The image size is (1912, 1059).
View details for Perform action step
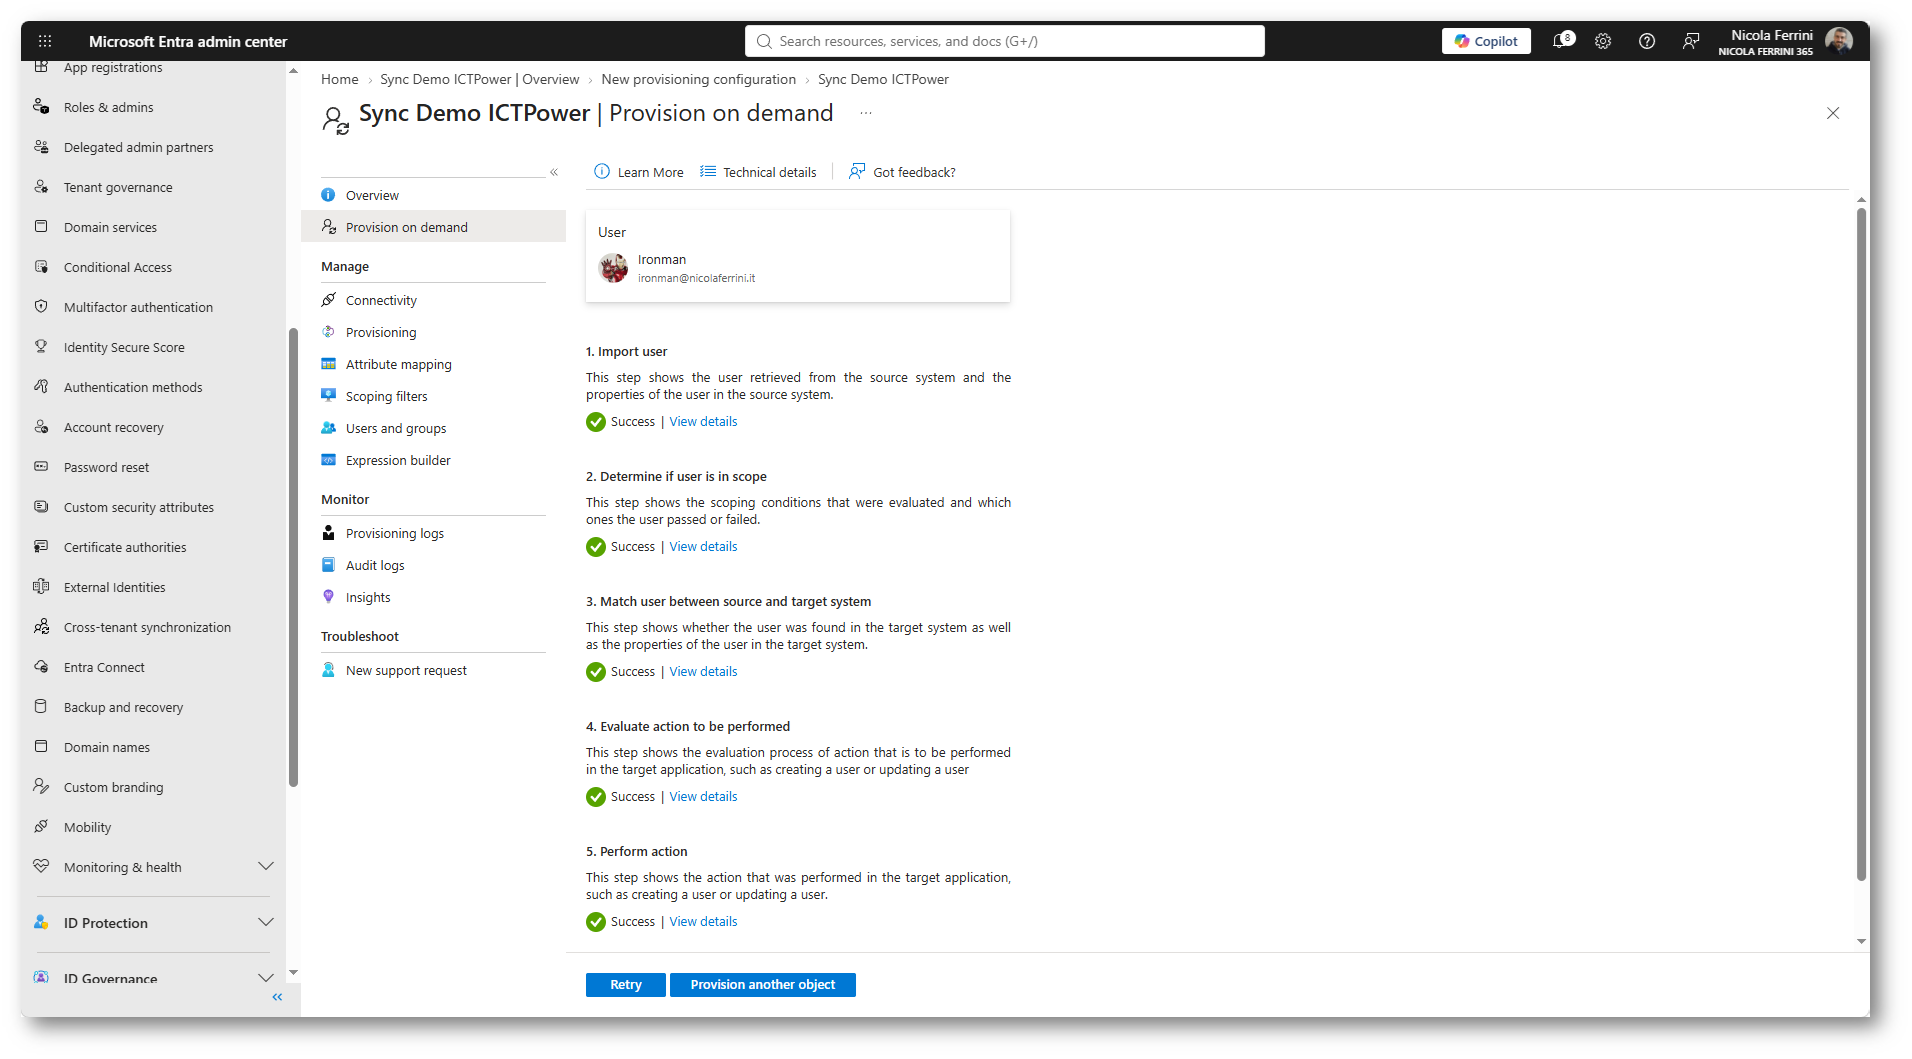[x=703, y=922]
